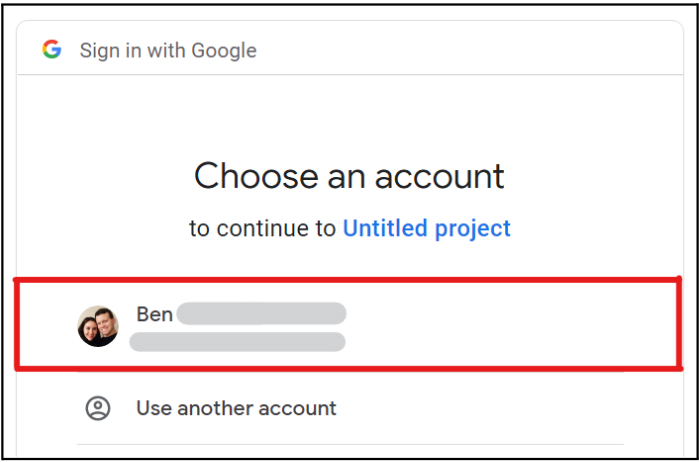Click the profile avatar photo for Ben
Screen dimensions: 699x462
tap(98, 326)
